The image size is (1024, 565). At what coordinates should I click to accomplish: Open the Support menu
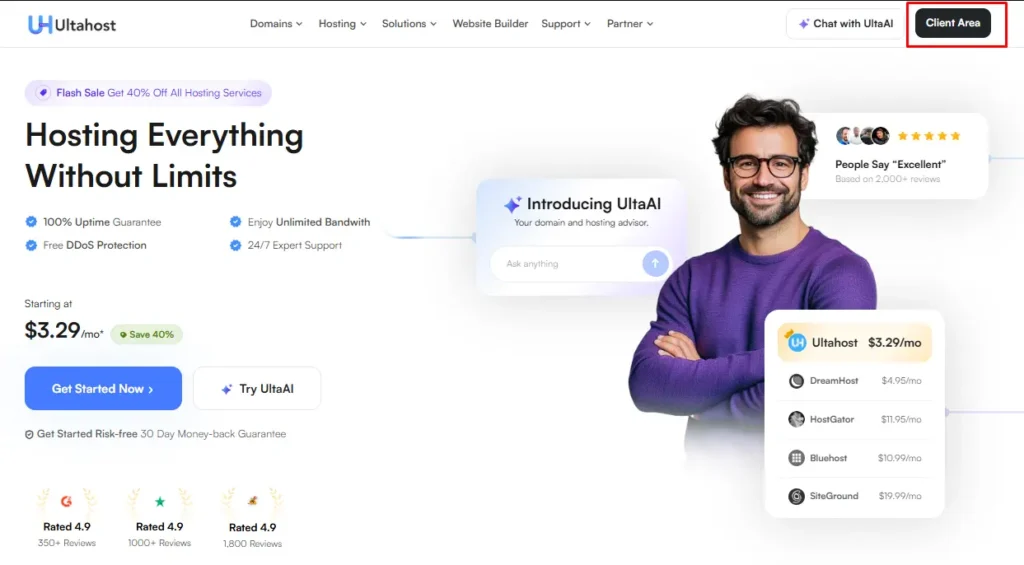pos(566,24)
